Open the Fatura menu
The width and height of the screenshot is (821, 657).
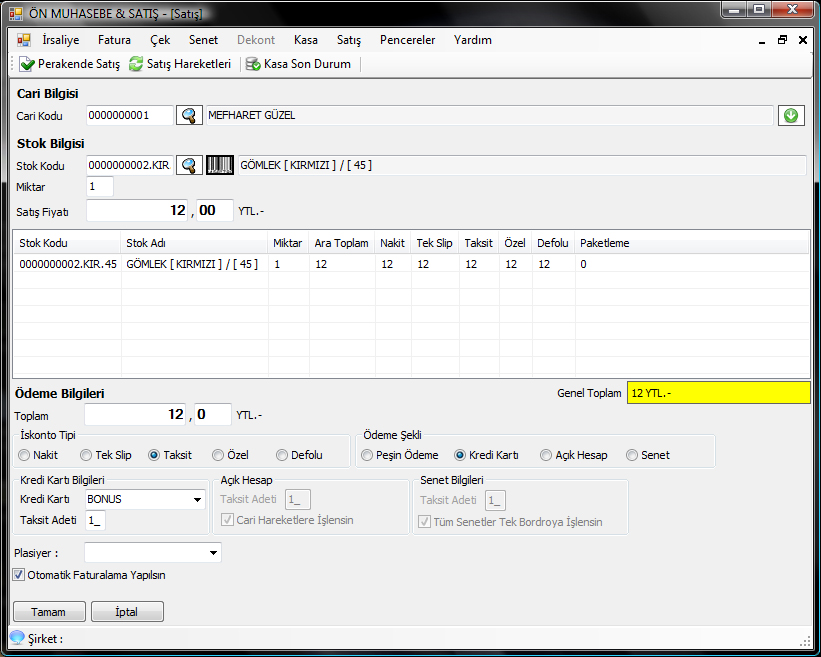tap(114, 40)
